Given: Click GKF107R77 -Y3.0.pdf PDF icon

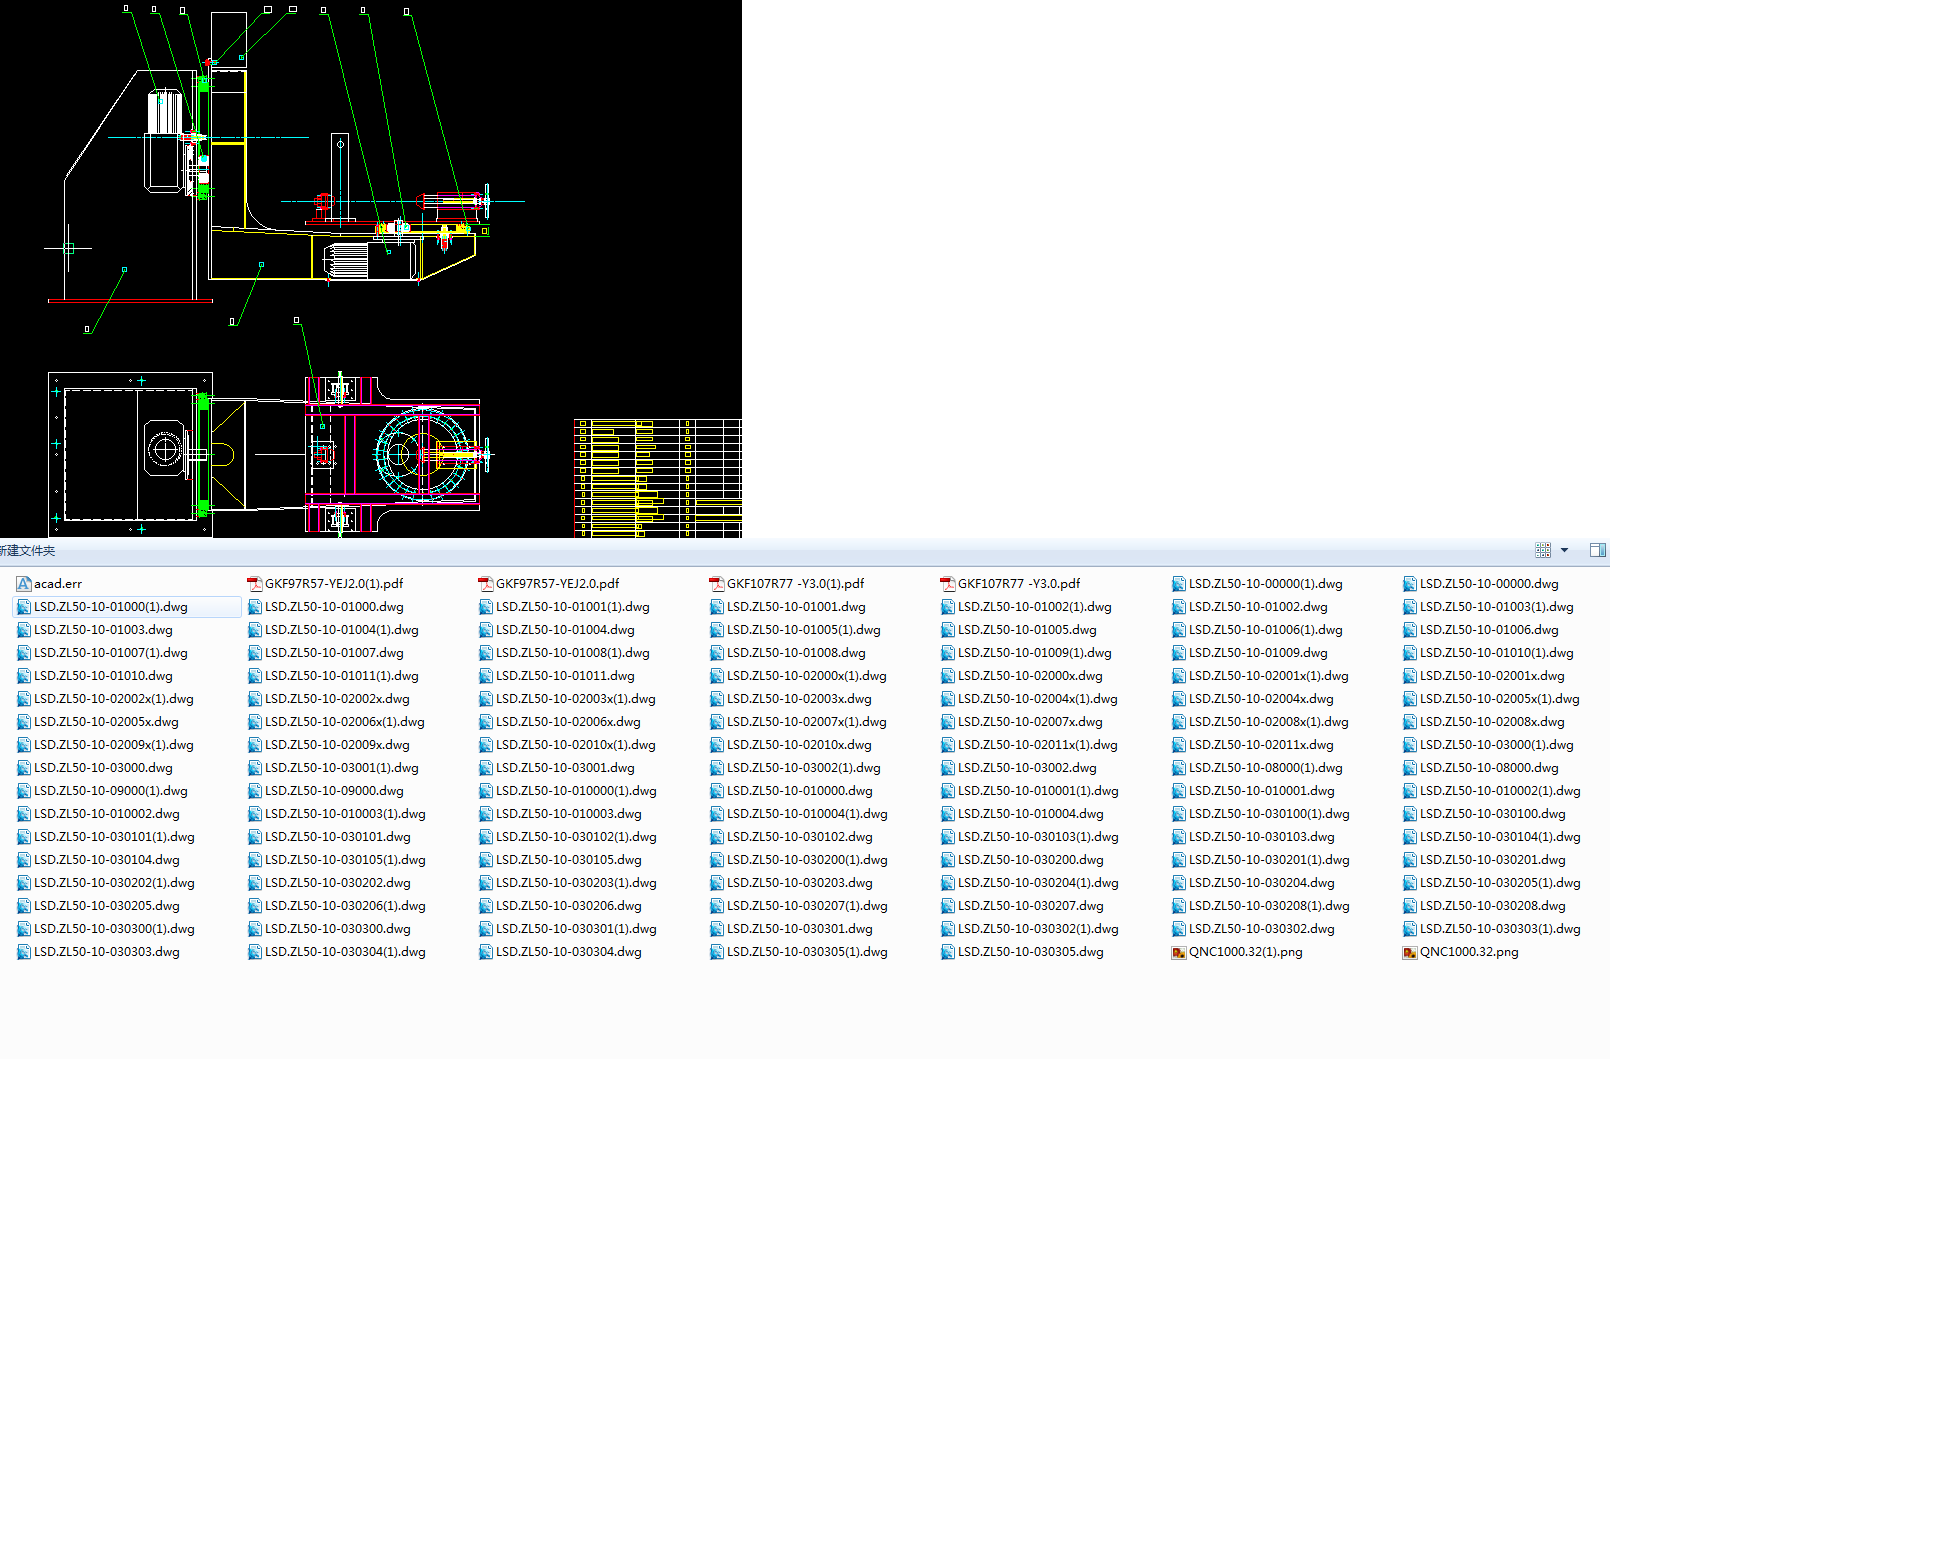Looking at the screenshot, I should 948,584.
